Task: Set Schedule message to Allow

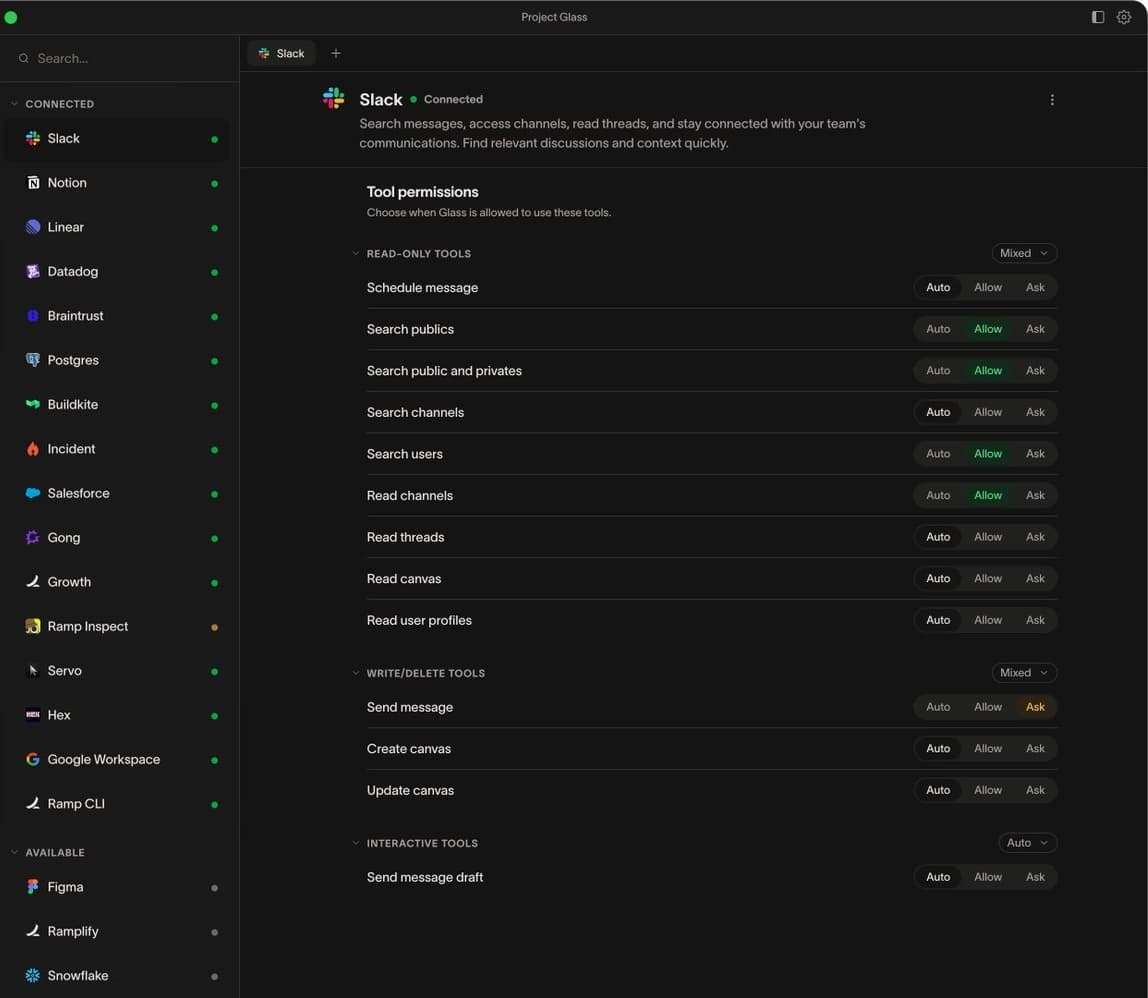Action: pos(988,288)
